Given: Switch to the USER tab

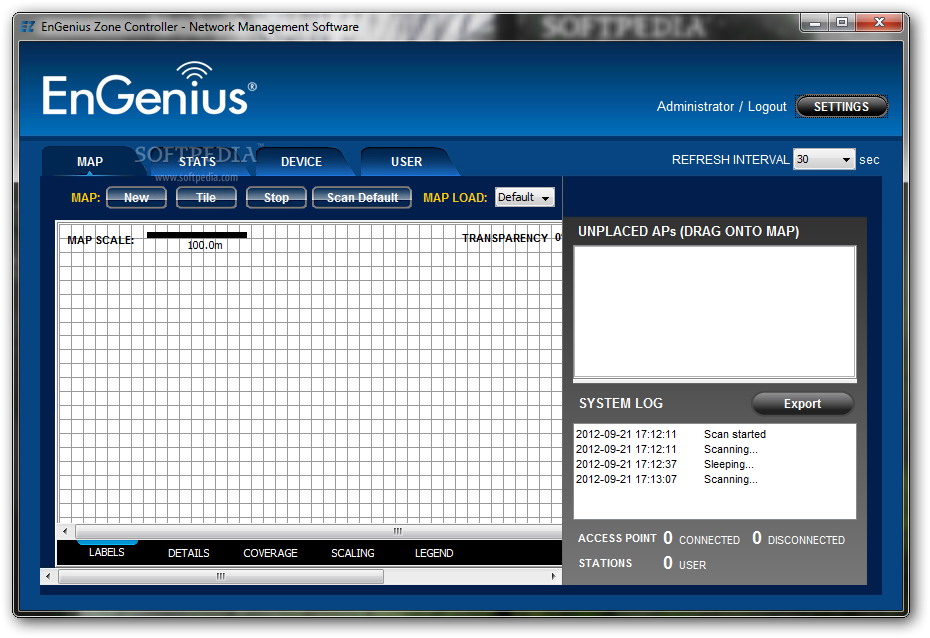Looking at the screenshot, I should coord(406,161).
